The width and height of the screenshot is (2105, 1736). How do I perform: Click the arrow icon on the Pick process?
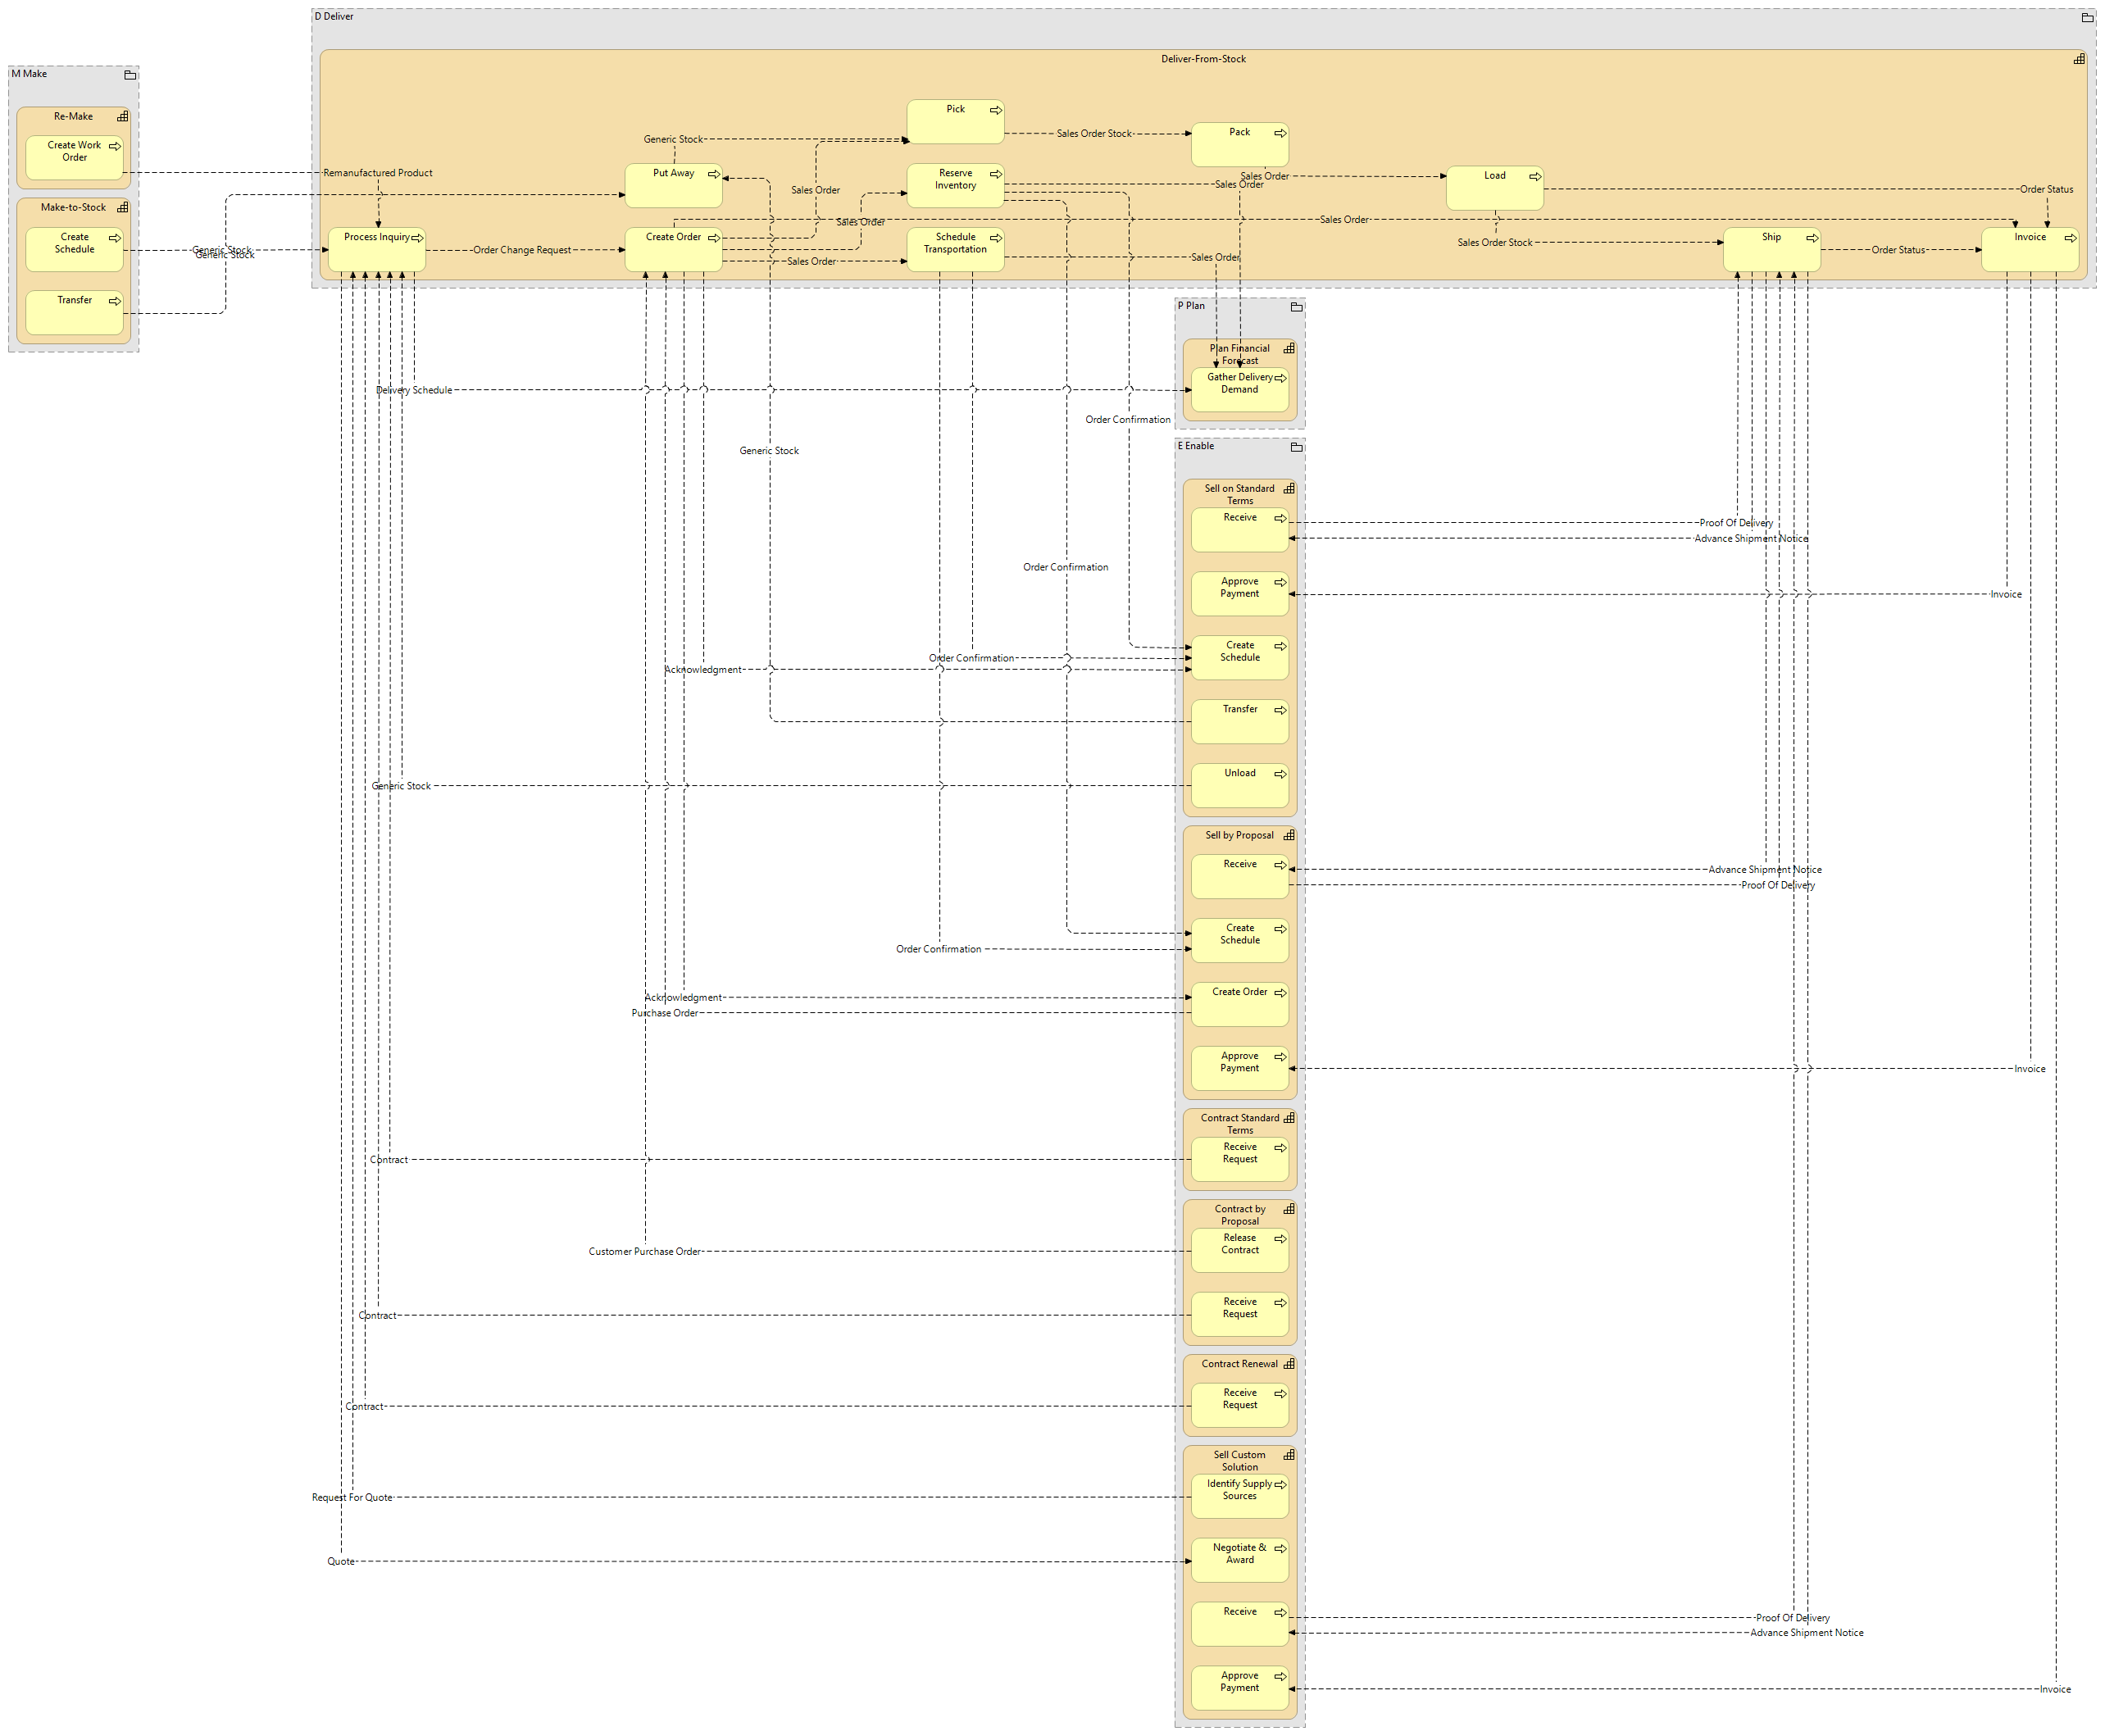pos(995,110)
